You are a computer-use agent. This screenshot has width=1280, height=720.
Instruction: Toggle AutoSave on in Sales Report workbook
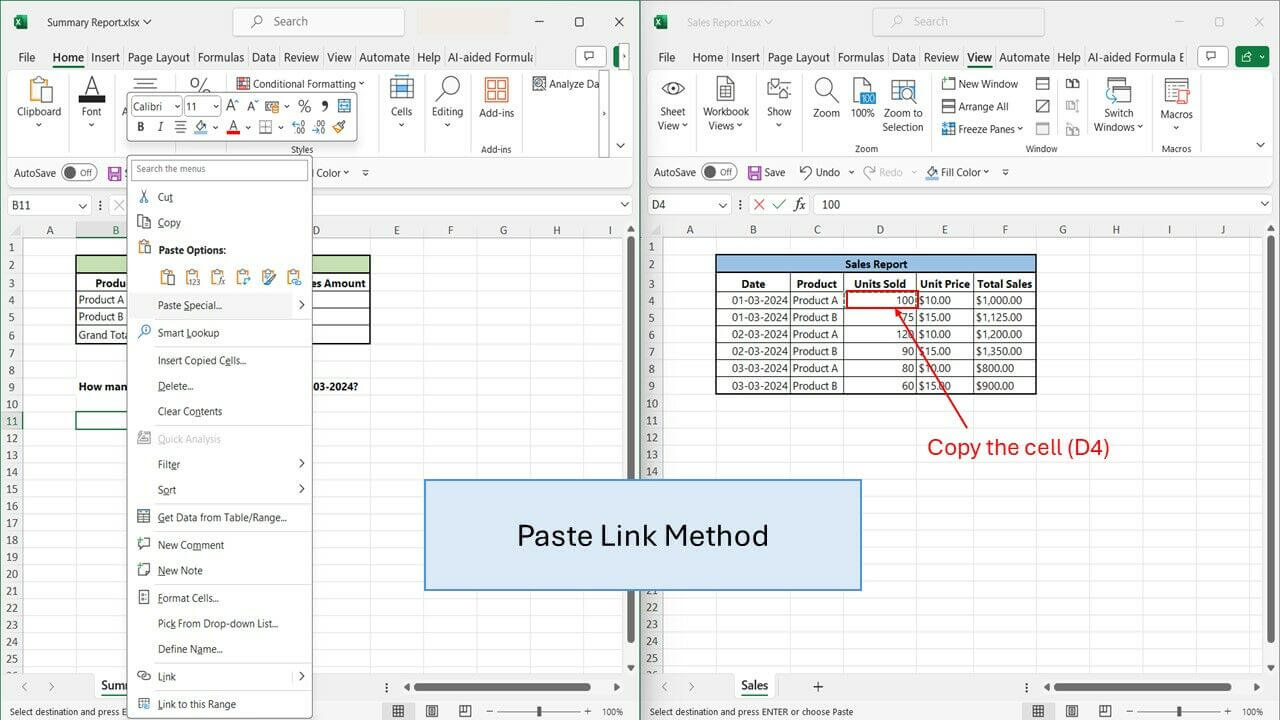(719, 172)
